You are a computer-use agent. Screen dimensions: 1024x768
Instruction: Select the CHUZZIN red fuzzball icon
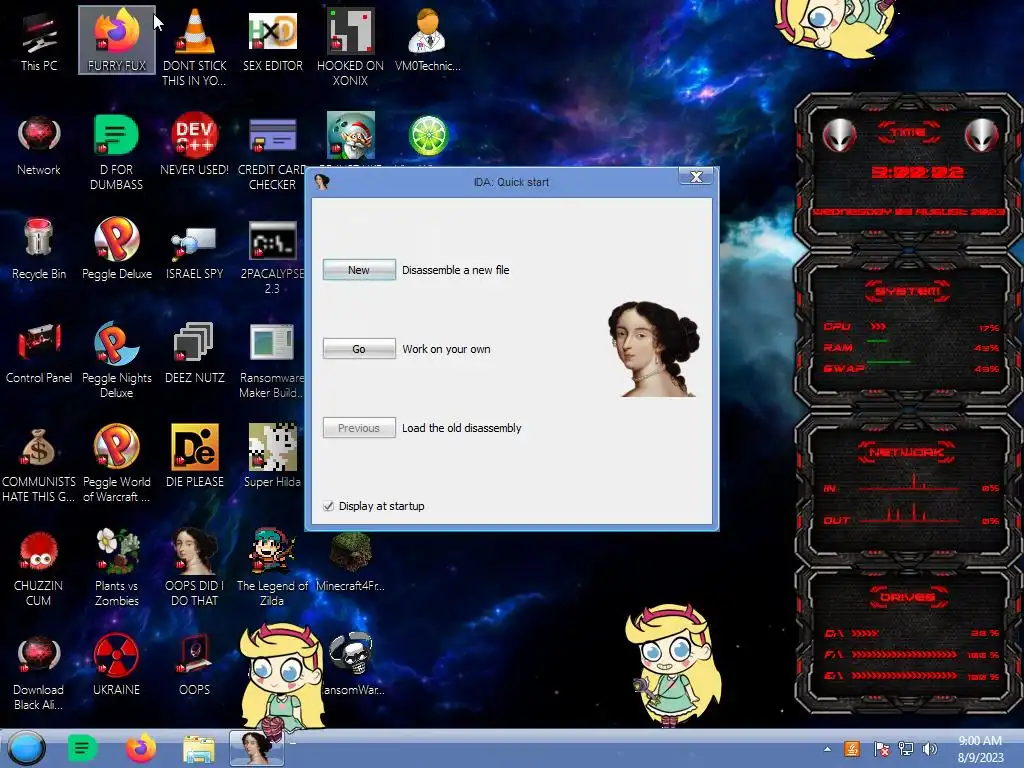click(39, 567)
